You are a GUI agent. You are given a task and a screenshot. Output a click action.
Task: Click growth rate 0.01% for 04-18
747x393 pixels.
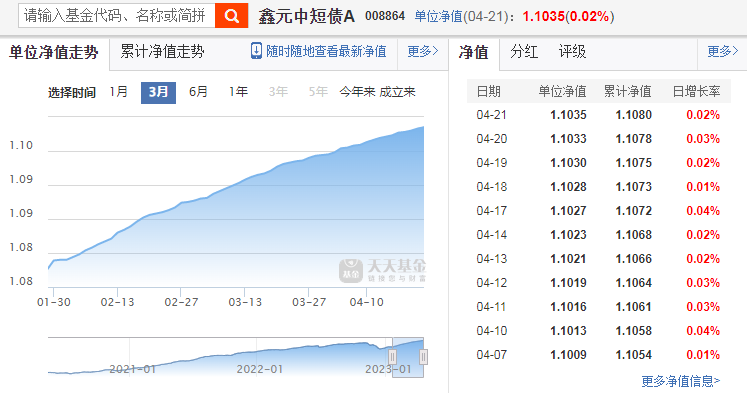point(703,187)
